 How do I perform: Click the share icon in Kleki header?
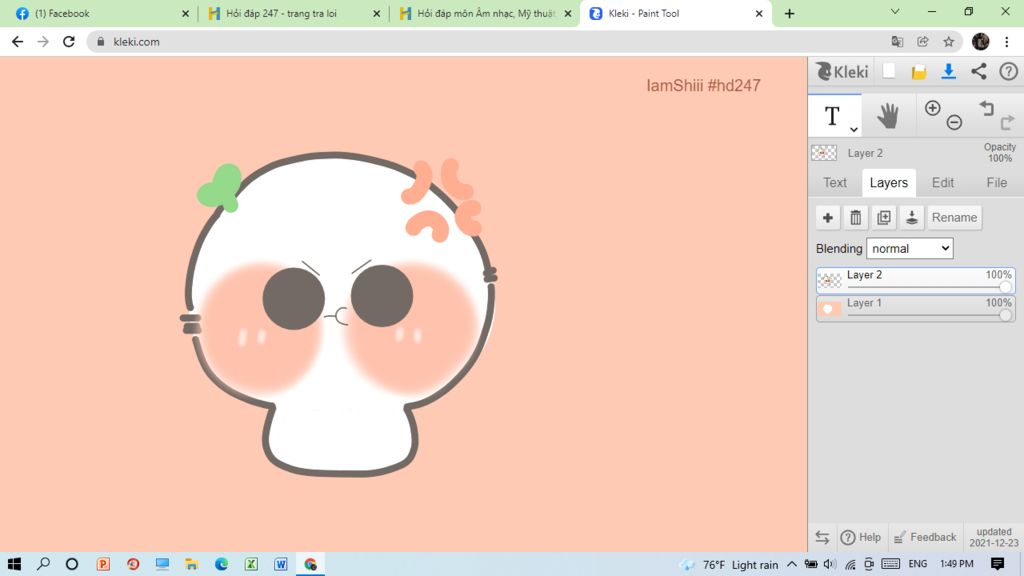click(978, 71)
